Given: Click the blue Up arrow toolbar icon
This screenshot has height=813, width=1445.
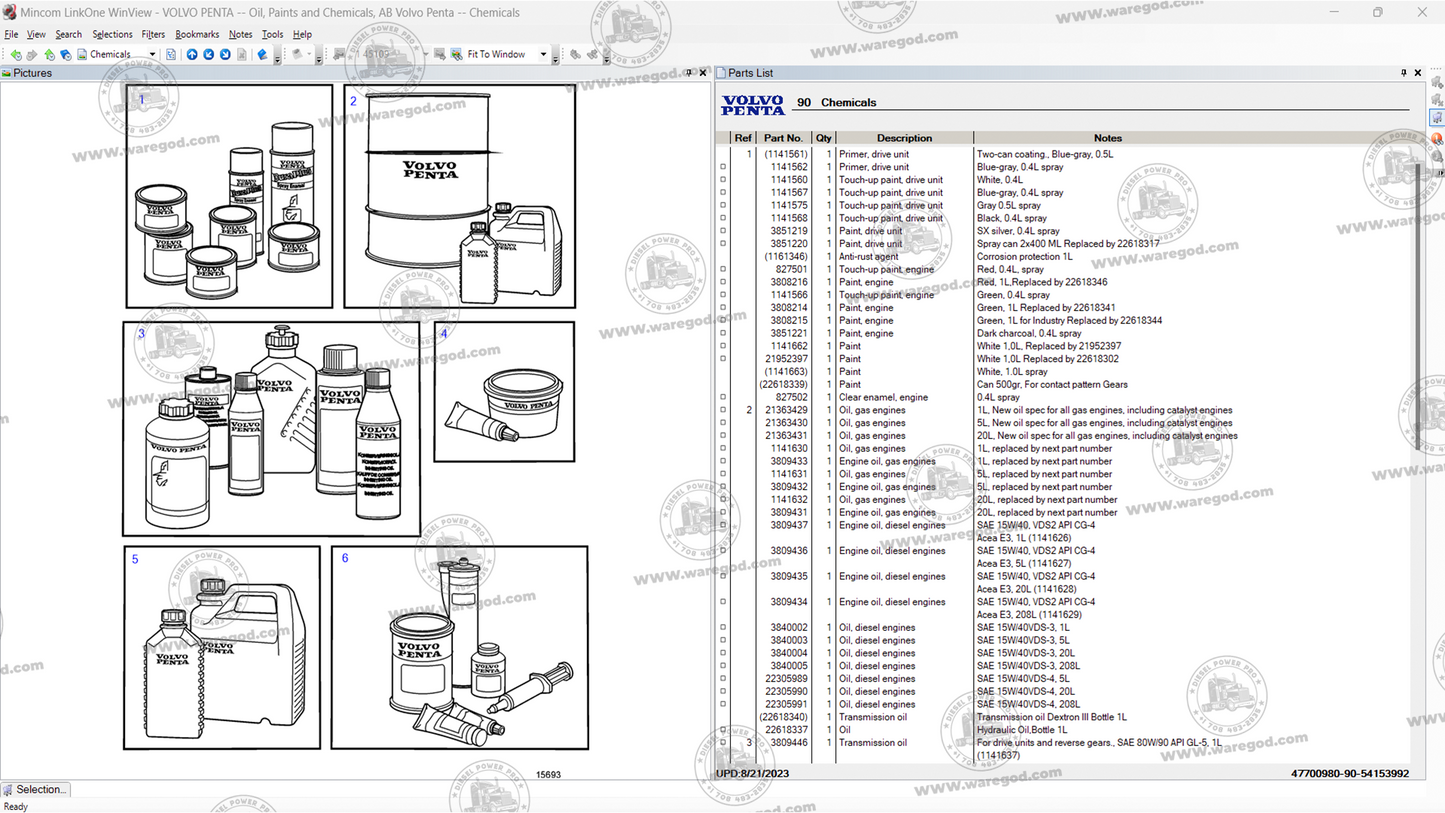Looking at the screenshot, I should 192,54.
